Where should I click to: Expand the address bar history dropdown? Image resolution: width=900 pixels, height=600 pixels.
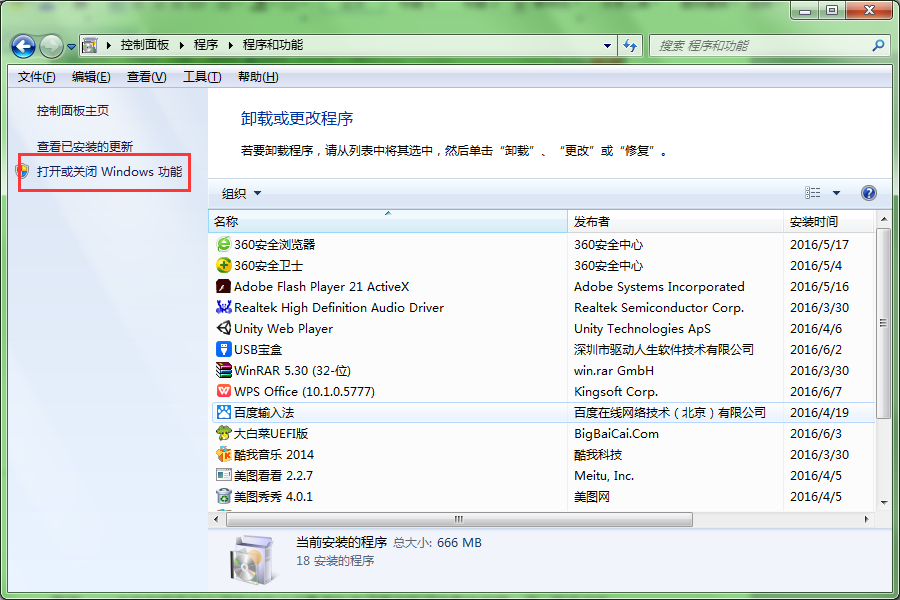[607, 45]
